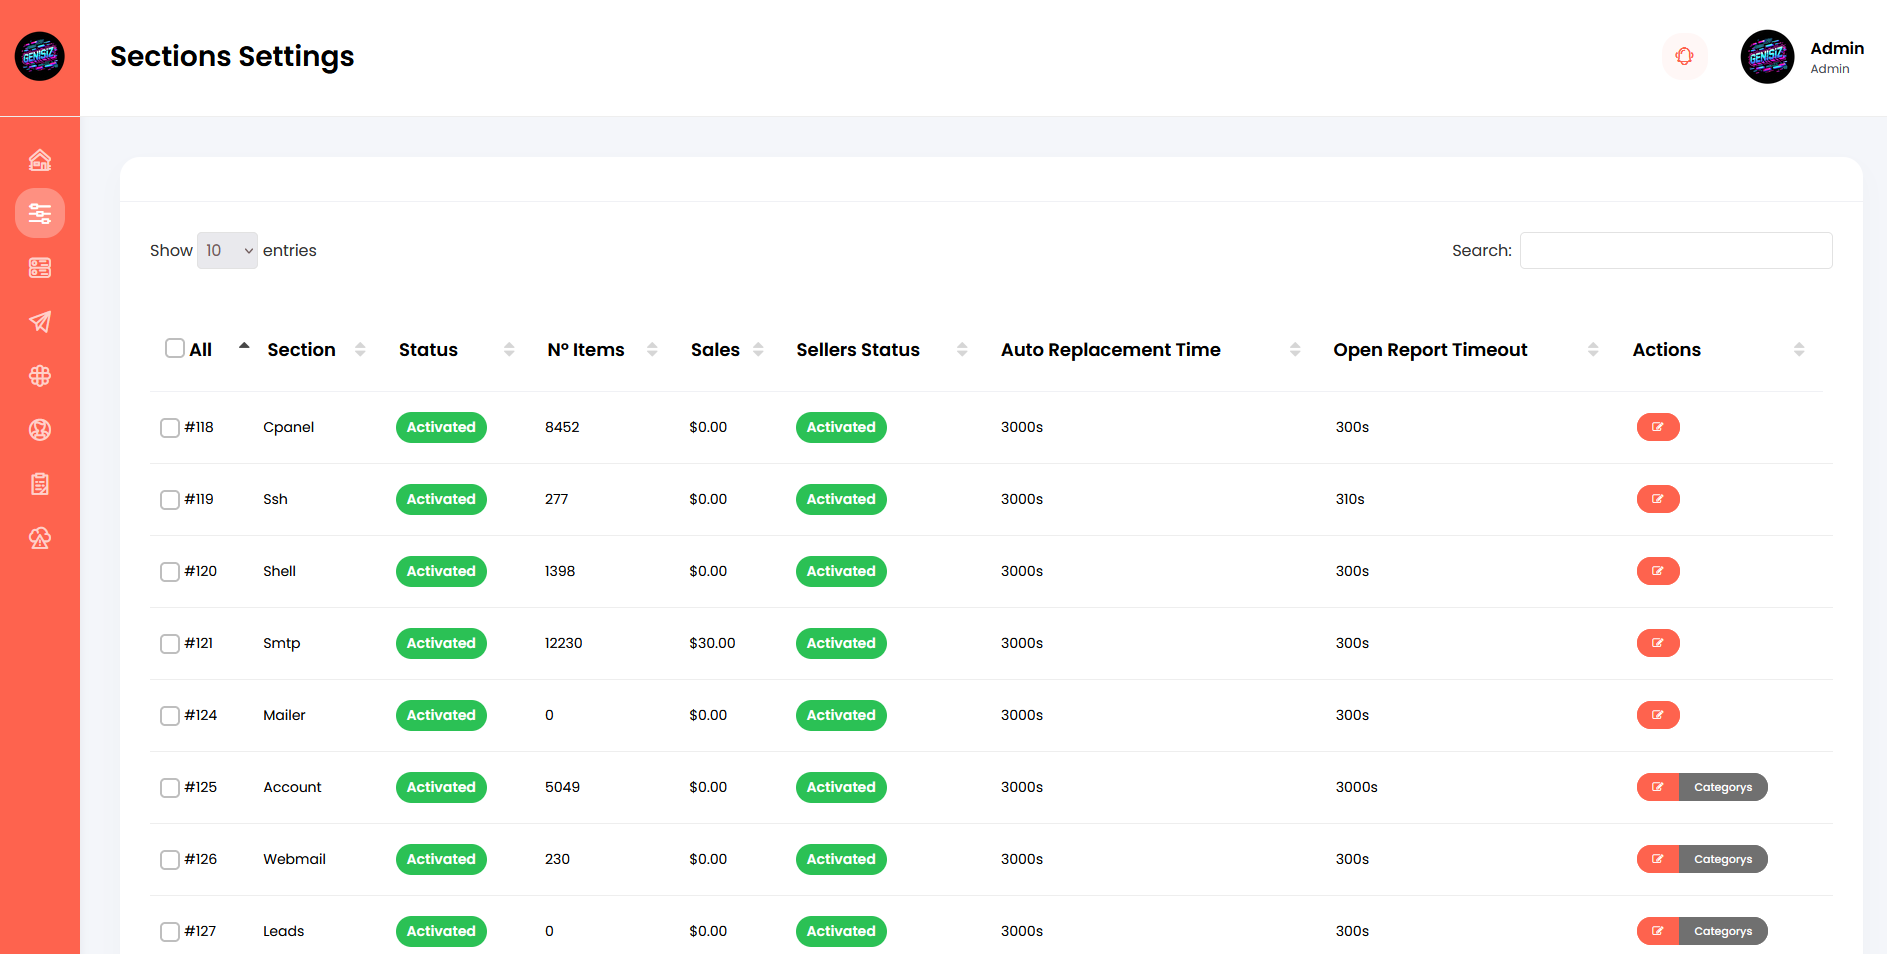Select the checkbox for row #119
Image resolution: width=1887 pixels, height=954 pixels.
pyautogui.click(x=170, y=499)
